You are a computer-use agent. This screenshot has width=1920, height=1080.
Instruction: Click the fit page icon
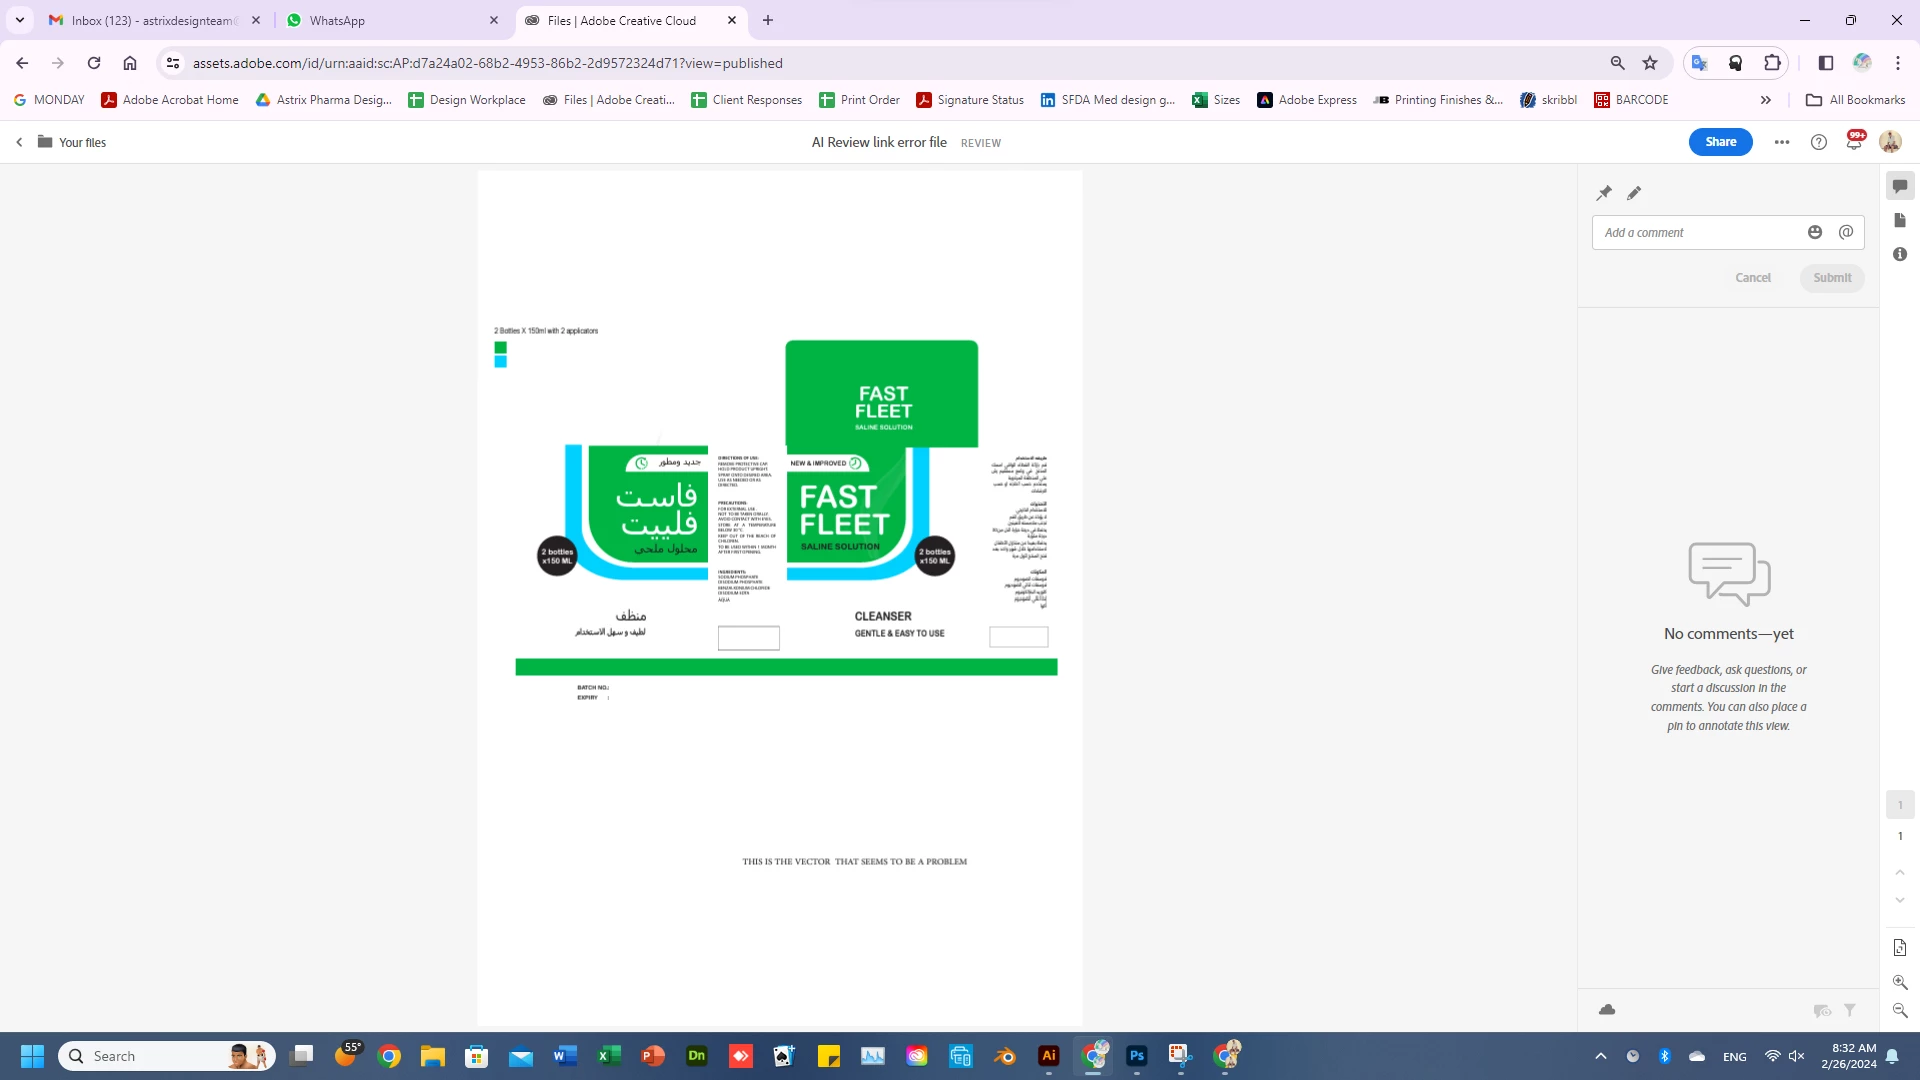[x=1900, y=947]
